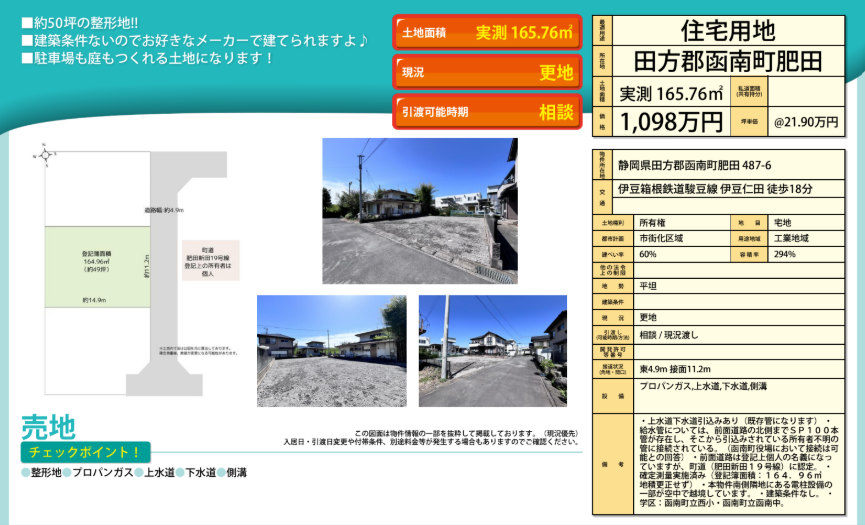Click the 住宅用地 title heading
The width and height of the screenshot is (865, 525).
click(x=728, y=29)
